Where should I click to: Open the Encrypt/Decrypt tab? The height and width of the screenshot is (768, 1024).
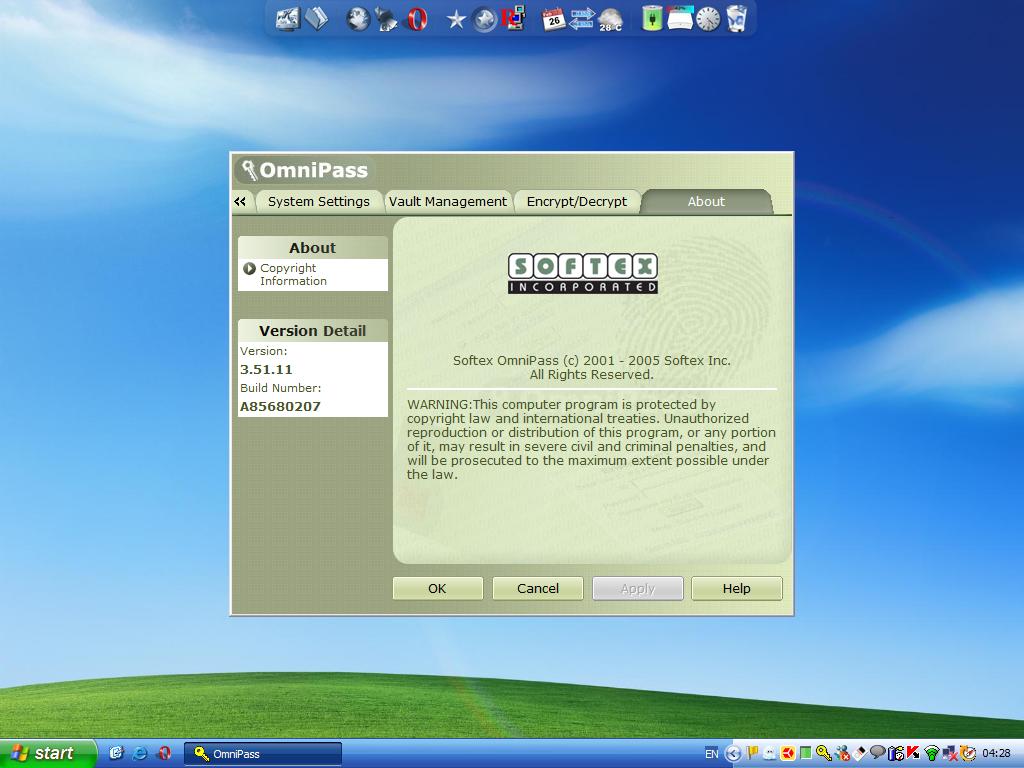pos(577,202)
